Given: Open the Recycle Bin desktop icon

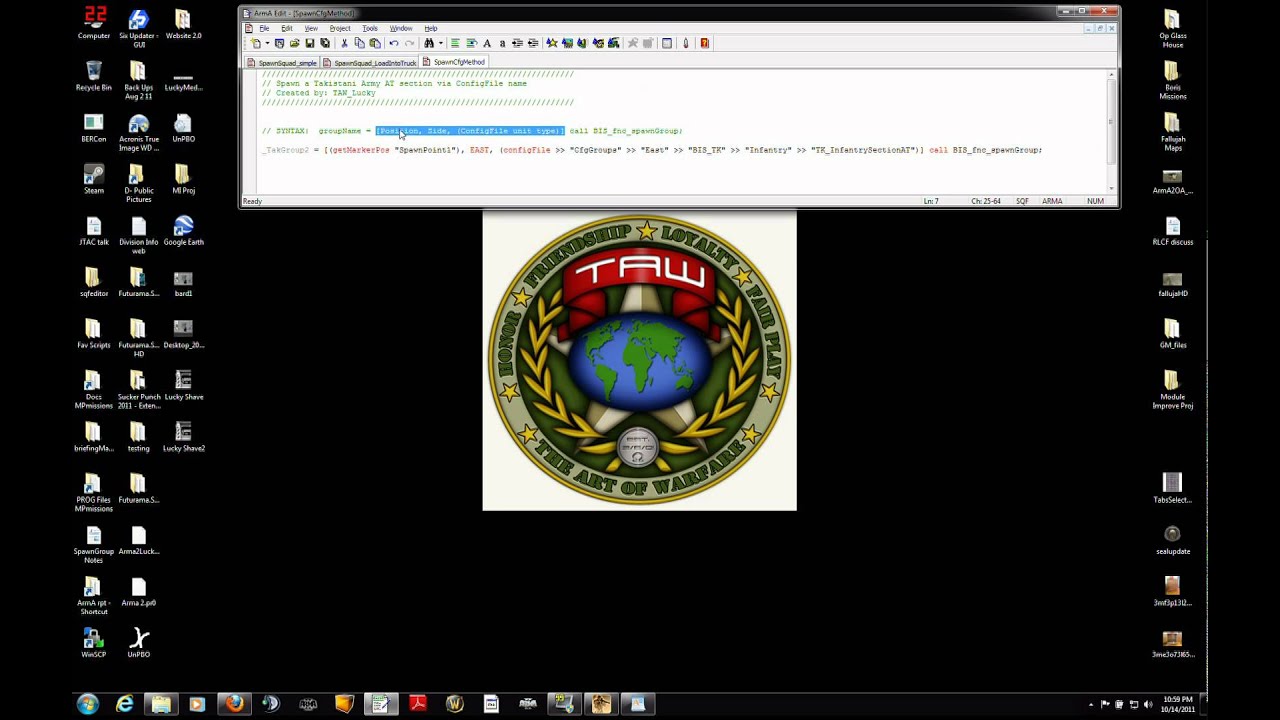Looking at the screenshot, I should point(94,77).
